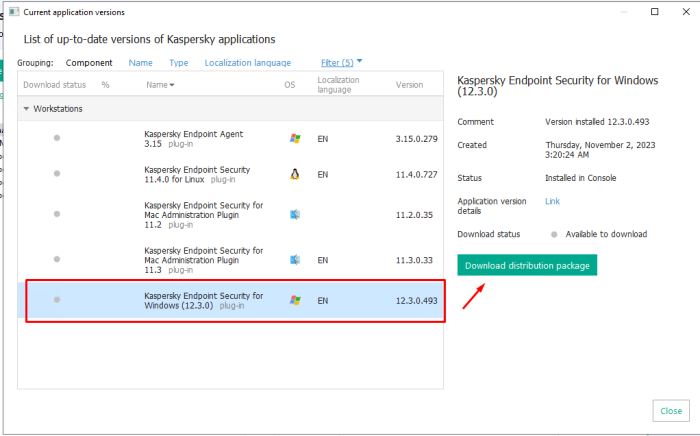Sort list by Name column header
This screenshot has width=700, height=436.
(x=159, y=85)
